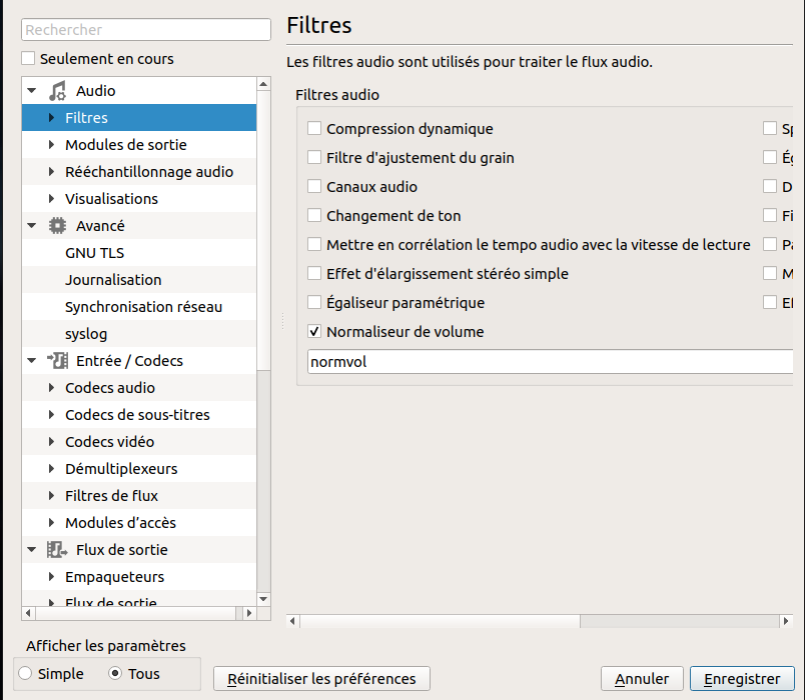Open the Journalisation settings

(113, 280)
